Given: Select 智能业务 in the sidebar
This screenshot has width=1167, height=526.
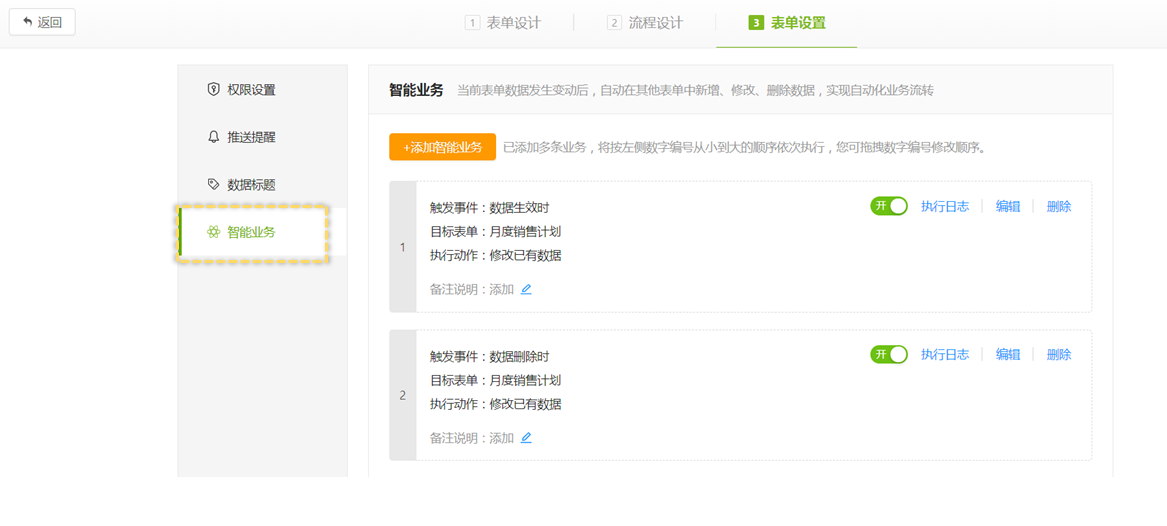Looking at the screenshot, I should tap(263, 232).
